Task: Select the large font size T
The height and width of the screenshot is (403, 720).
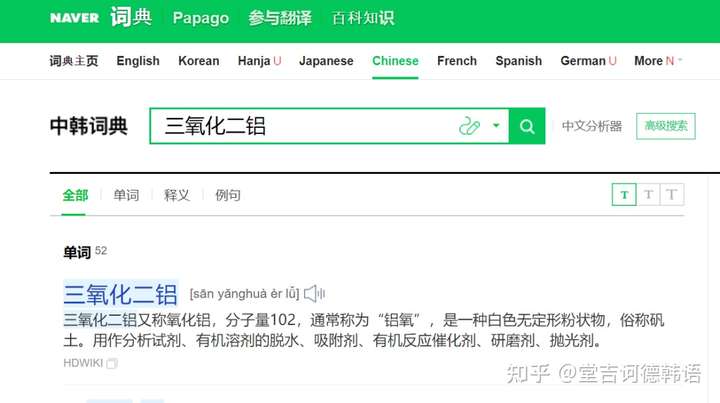Action: click(x=672, y=195)
